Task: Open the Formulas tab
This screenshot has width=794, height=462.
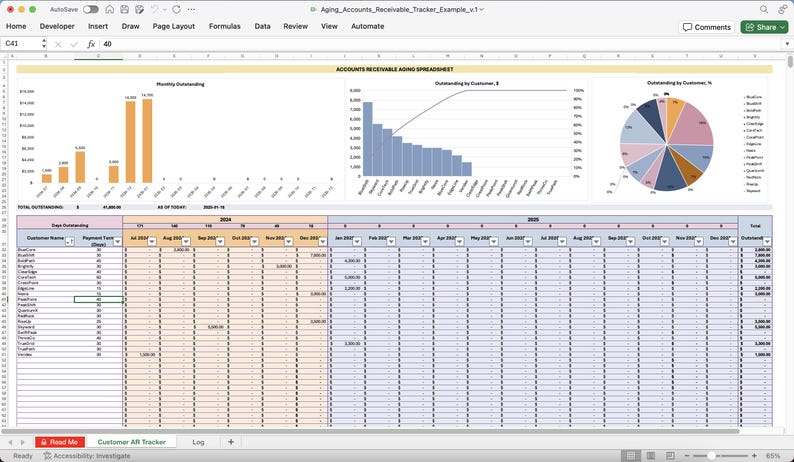Action: coord(224,26)
